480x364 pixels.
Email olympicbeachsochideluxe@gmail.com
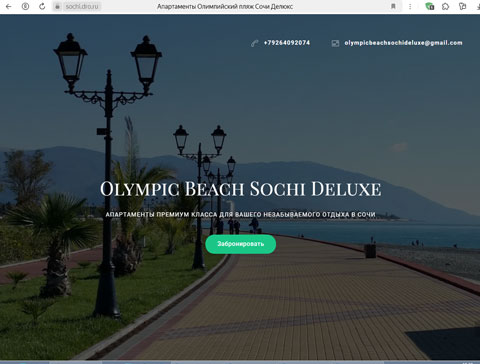(403, 43)
